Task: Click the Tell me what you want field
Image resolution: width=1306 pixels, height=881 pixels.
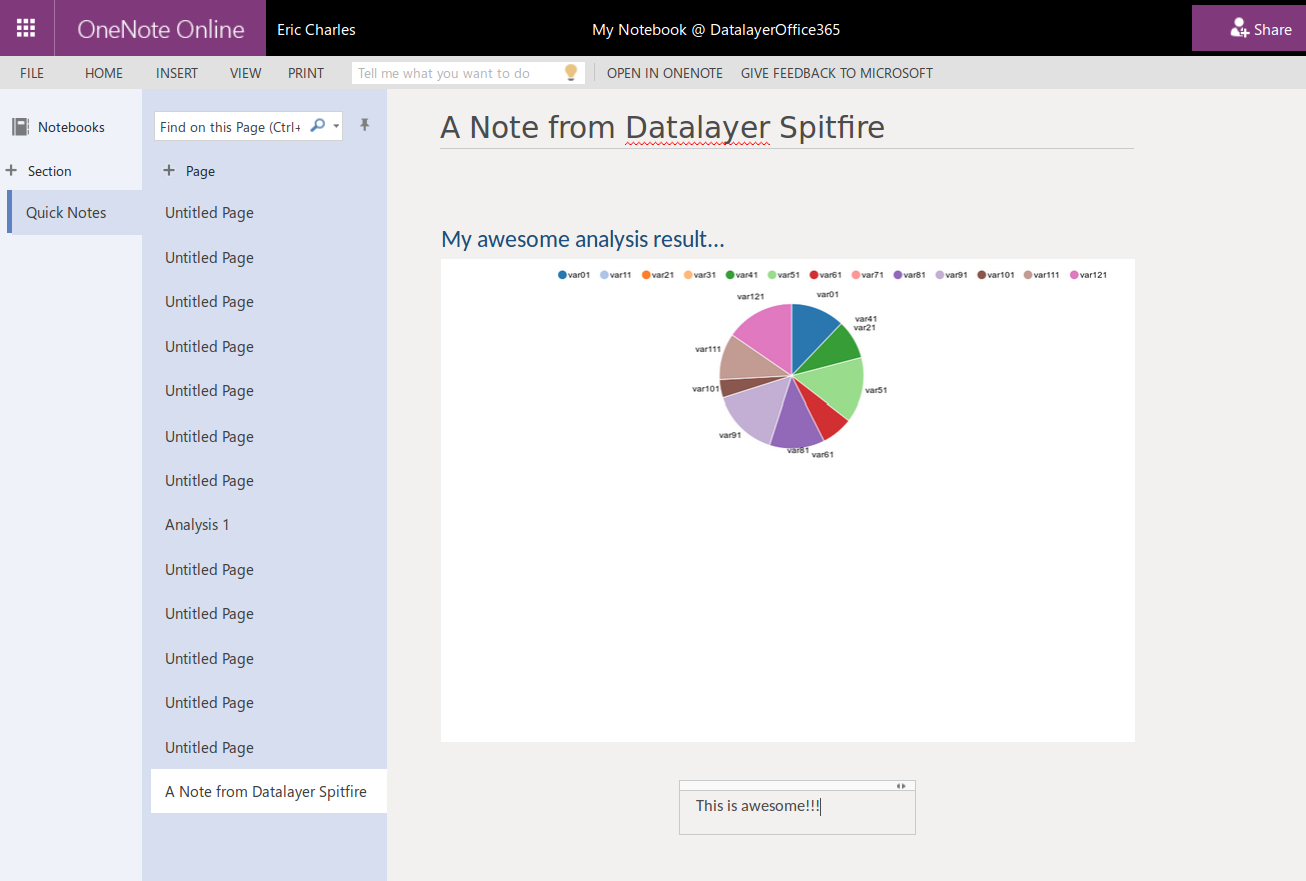Action: (458, 73)
